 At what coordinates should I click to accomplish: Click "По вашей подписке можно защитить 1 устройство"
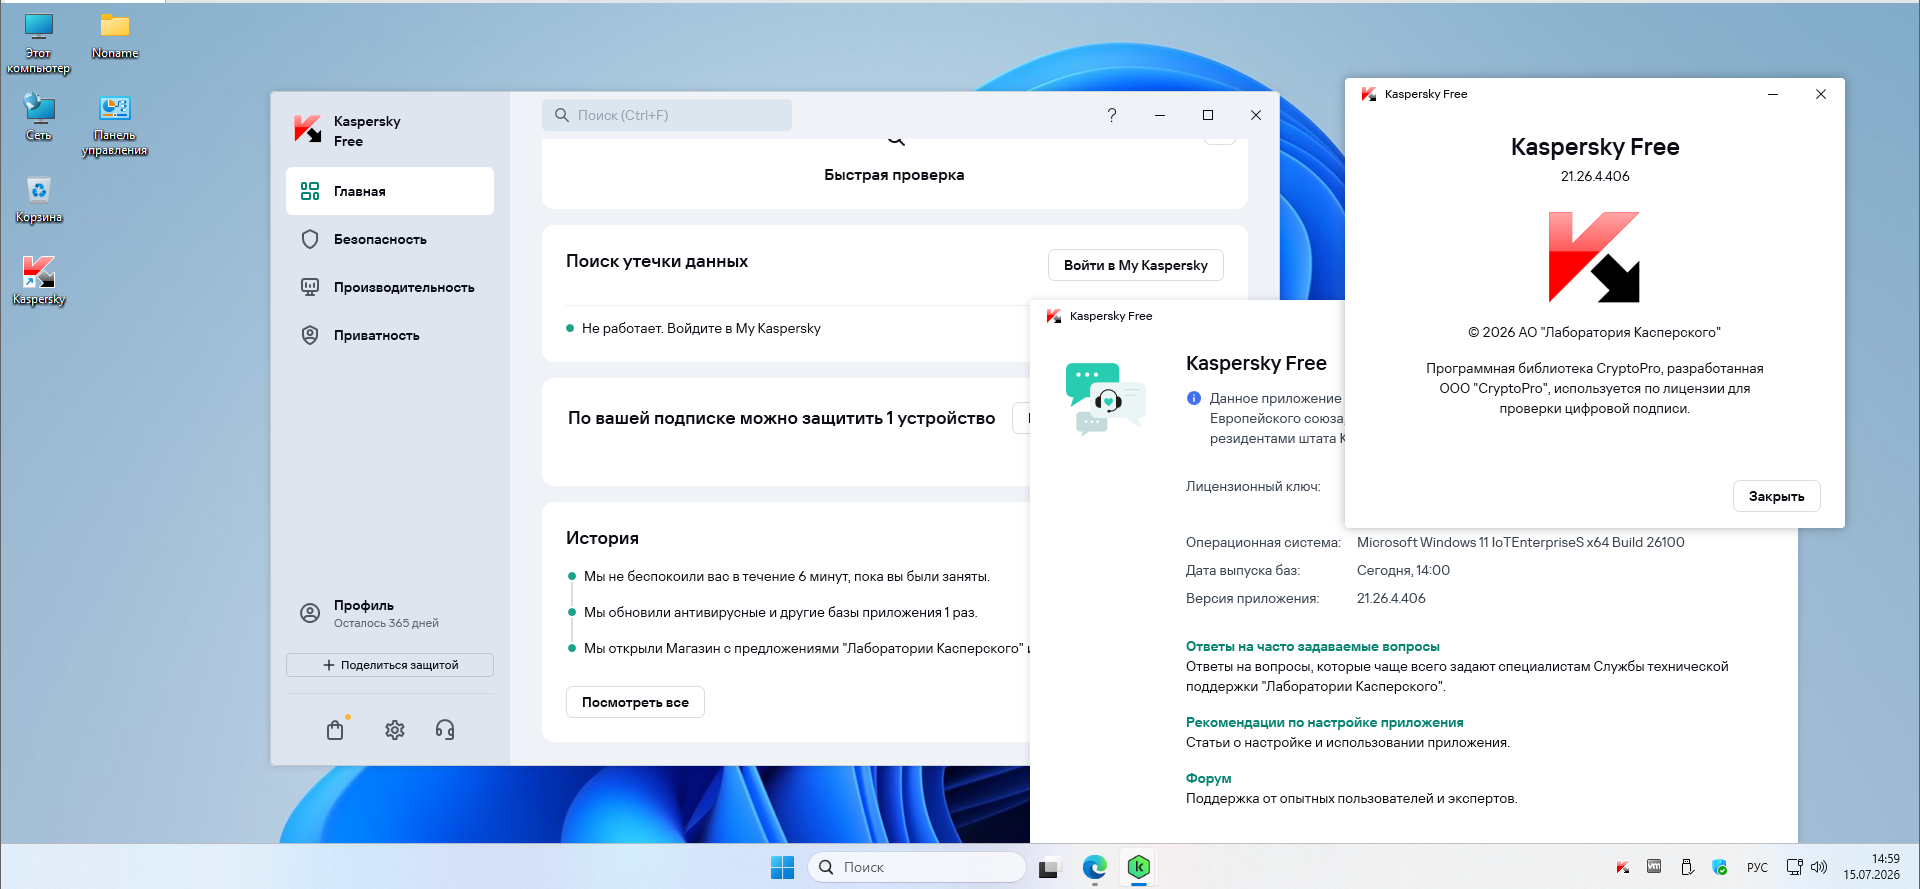[781, 418]
